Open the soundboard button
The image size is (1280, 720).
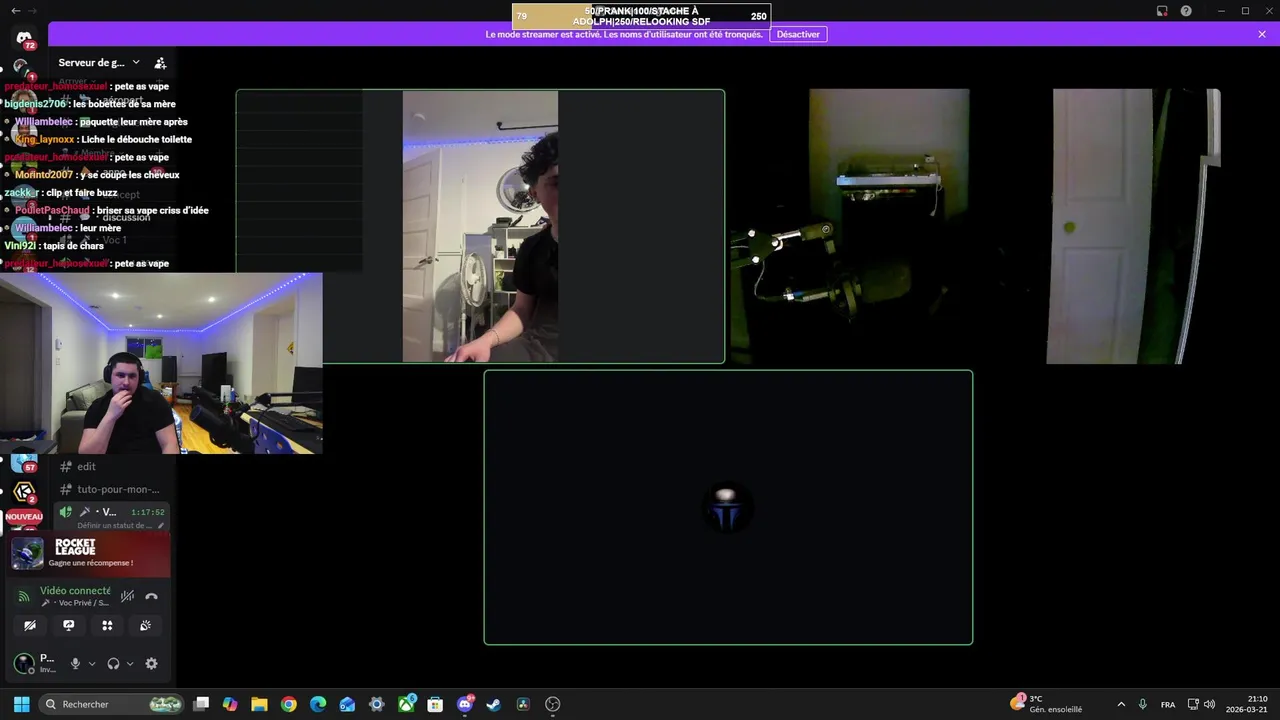[145, 625]
